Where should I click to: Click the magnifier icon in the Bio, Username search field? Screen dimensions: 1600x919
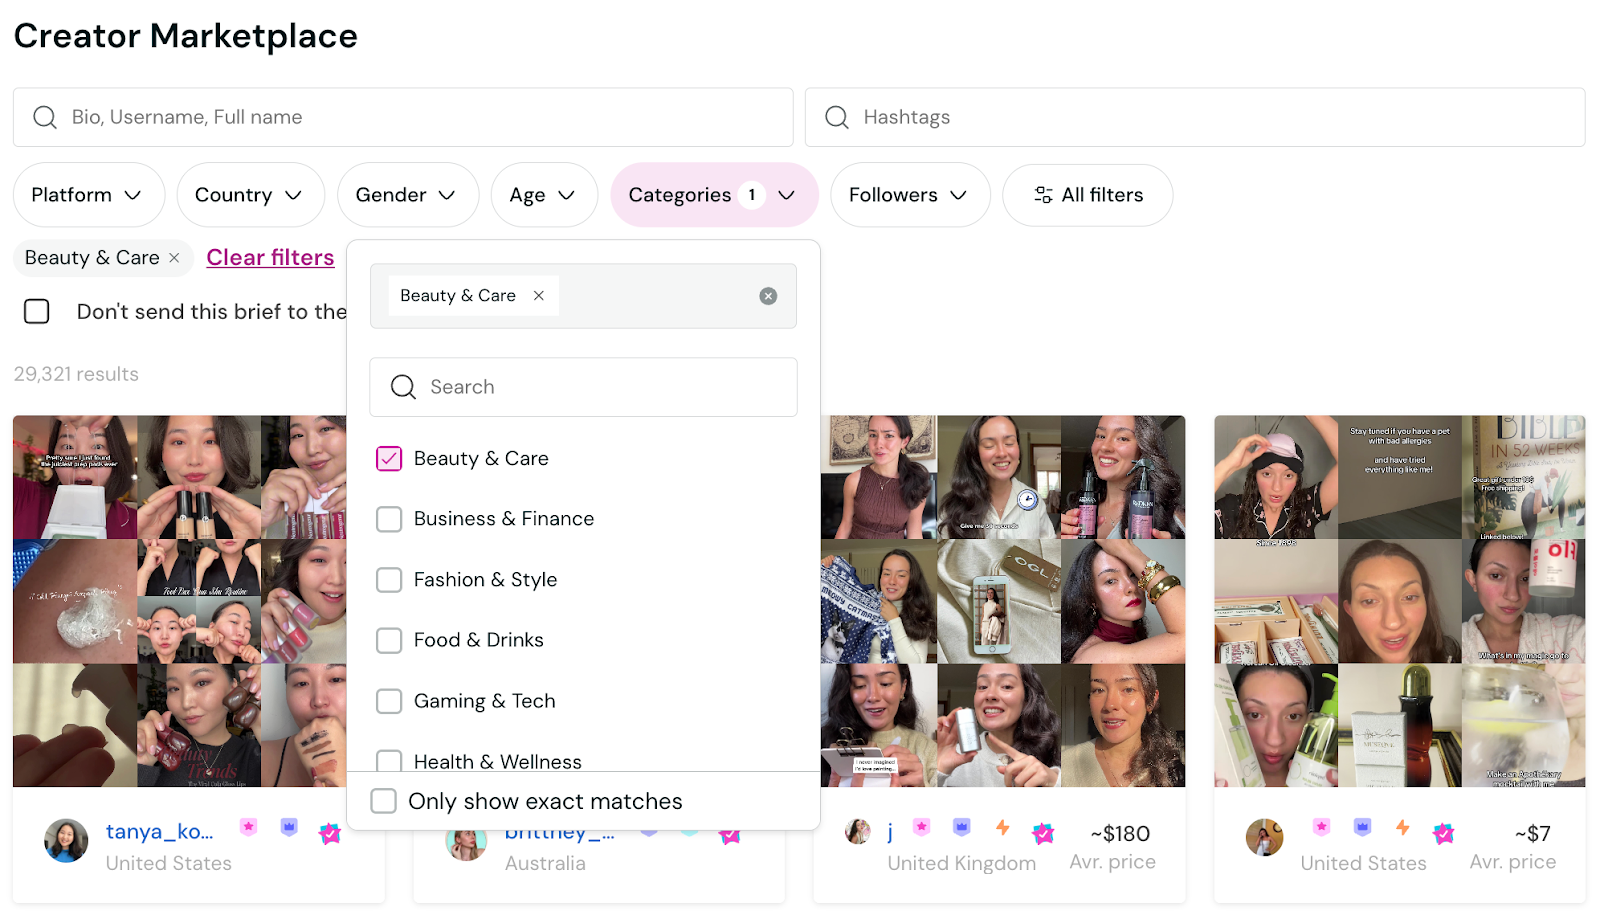click(x=44, y=117)
